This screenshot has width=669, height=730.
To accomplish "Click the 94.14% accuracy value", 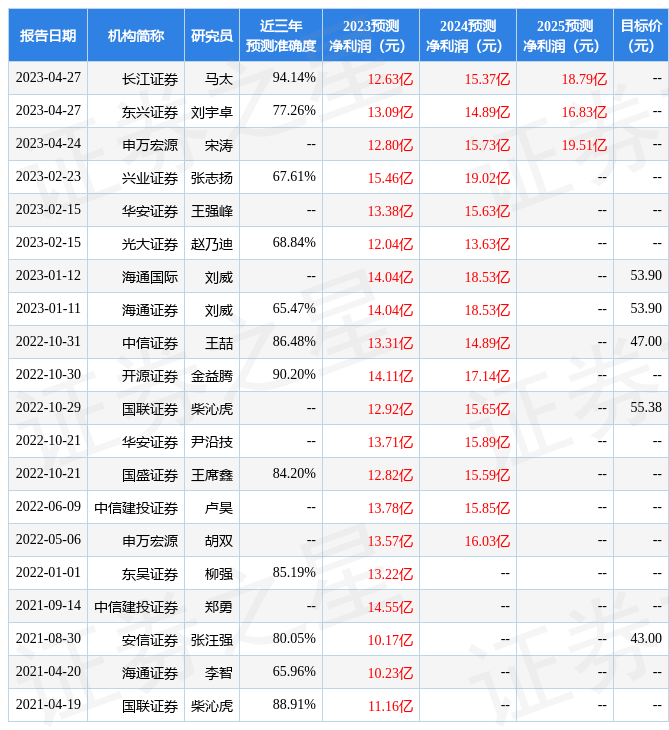I will pos(294,78).
